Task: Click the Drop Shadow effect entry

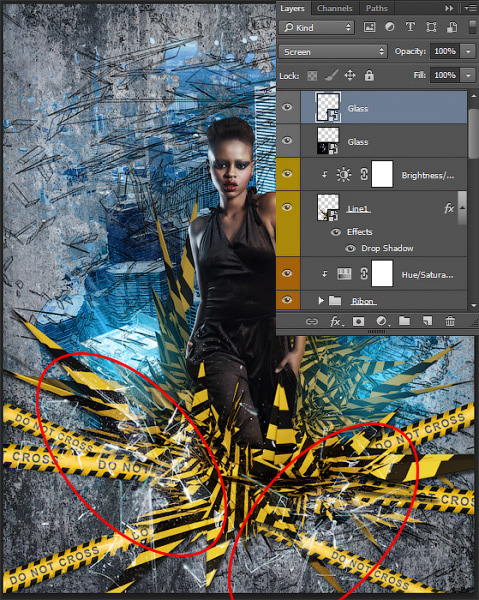Action: point(387,248)
